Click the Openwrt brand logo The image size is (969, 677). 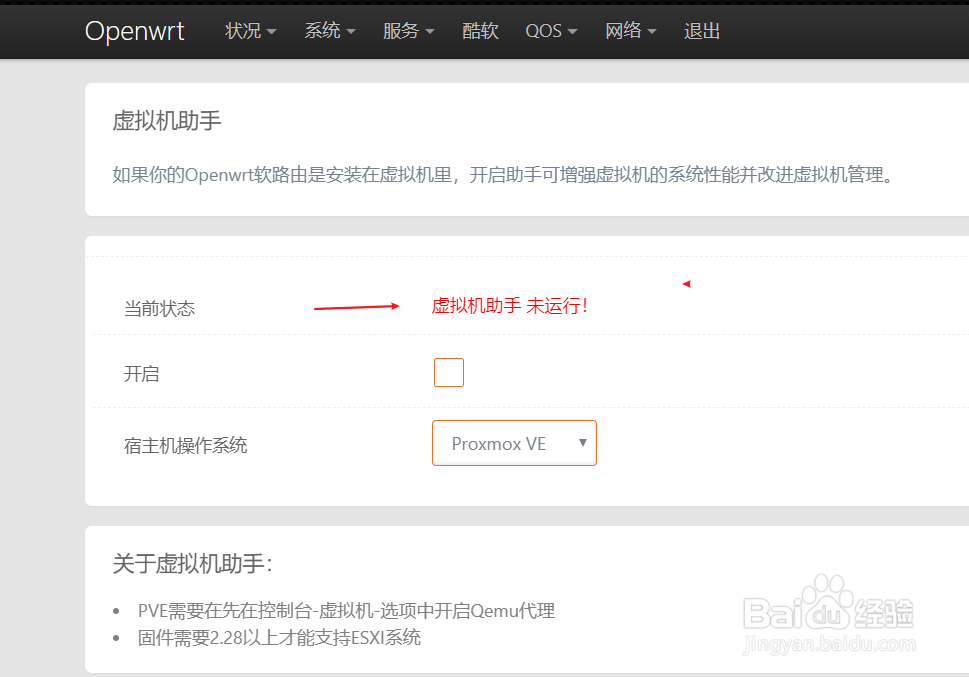click(134, 31)
